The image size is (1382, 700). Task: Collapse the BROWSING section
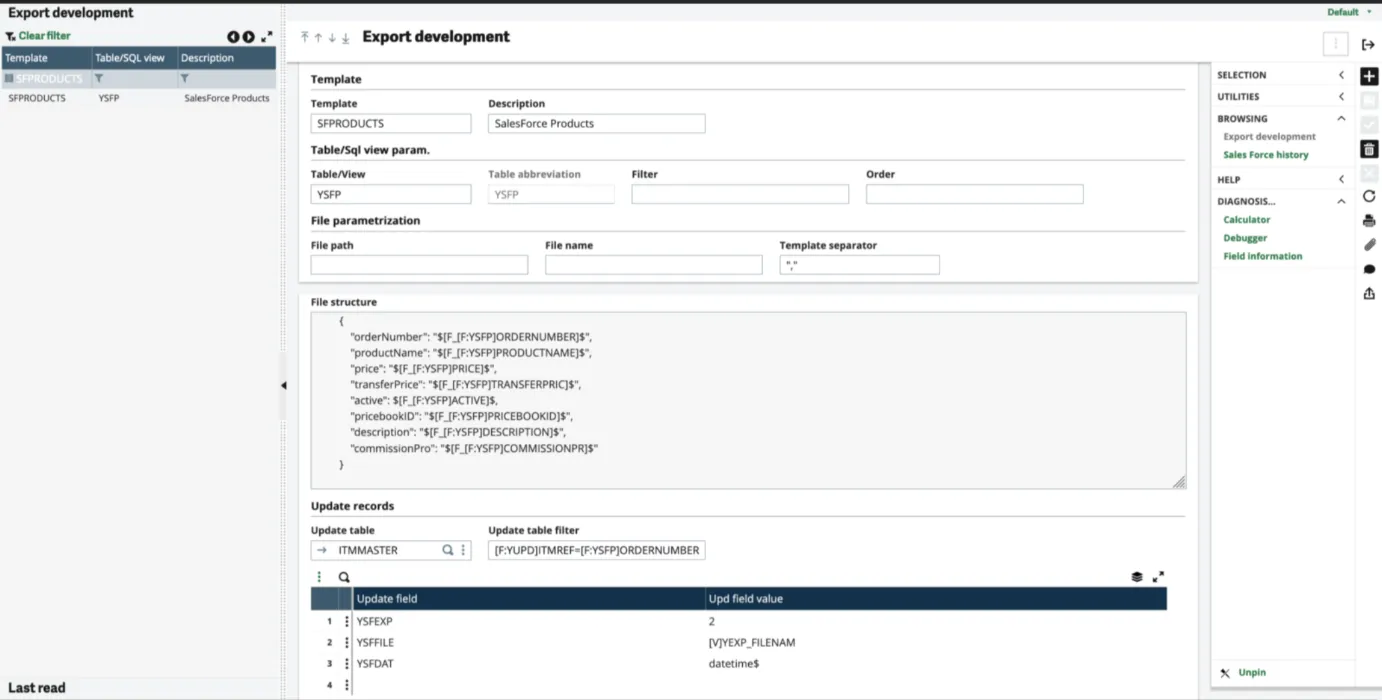[x=1341, y=118]
